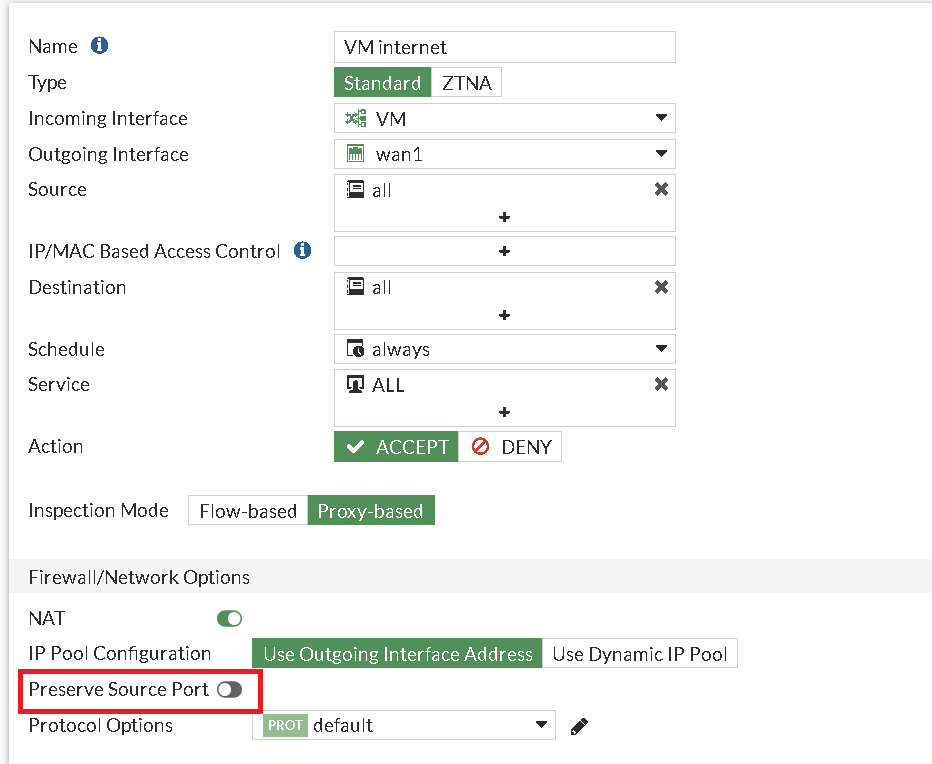Remove the ALL entry from Service

[x=661, y=385]
